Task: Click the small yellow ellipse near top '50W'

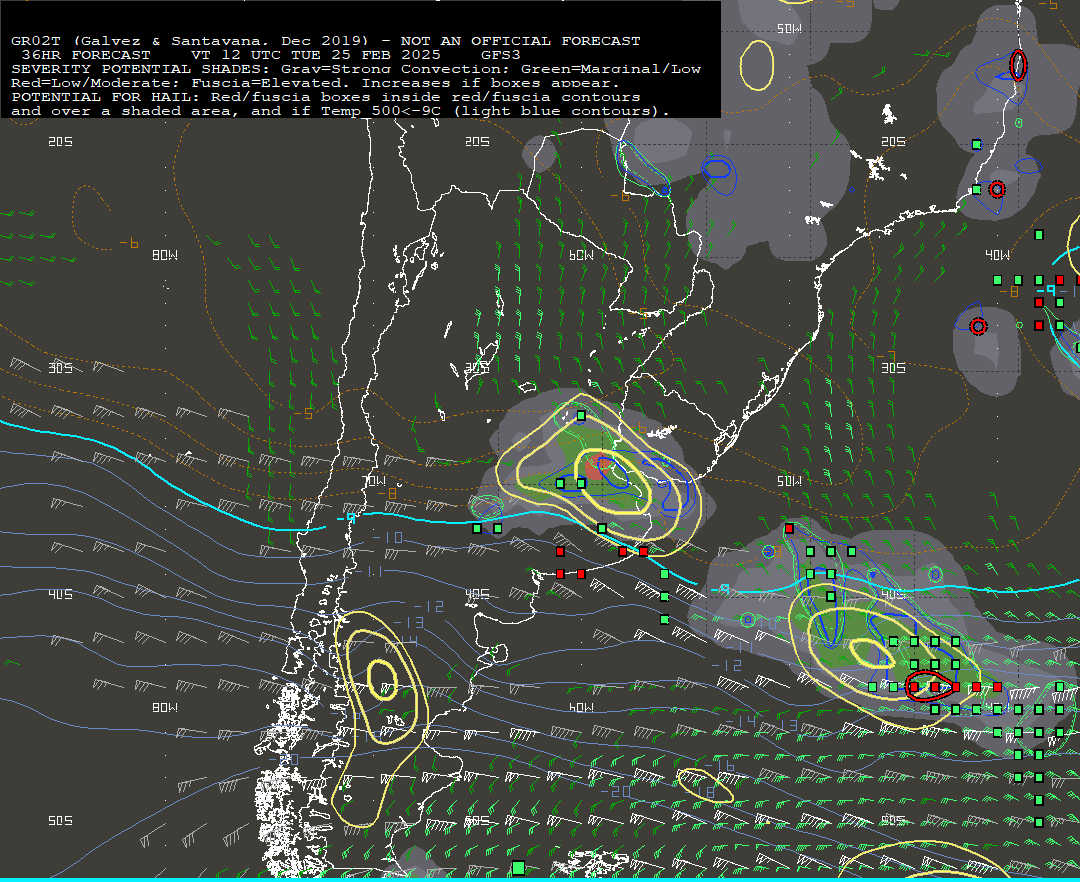Action: 757,65
